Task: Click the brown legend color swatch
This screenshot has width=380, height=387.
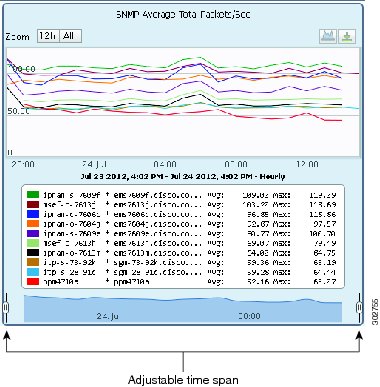Action: coord(33,262)
